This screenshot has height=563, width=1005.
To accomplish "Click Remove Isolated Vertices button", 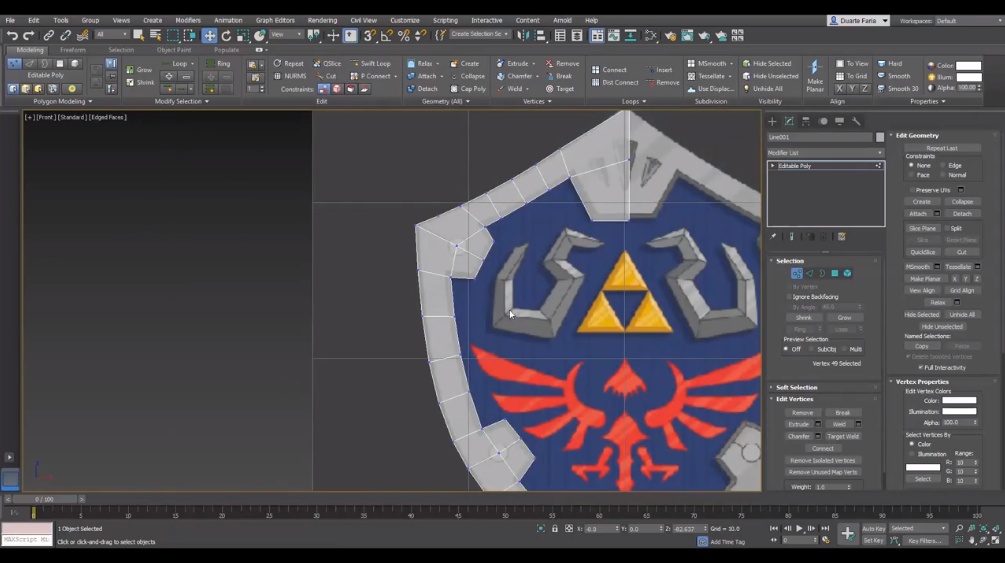I will coord(822,460).
